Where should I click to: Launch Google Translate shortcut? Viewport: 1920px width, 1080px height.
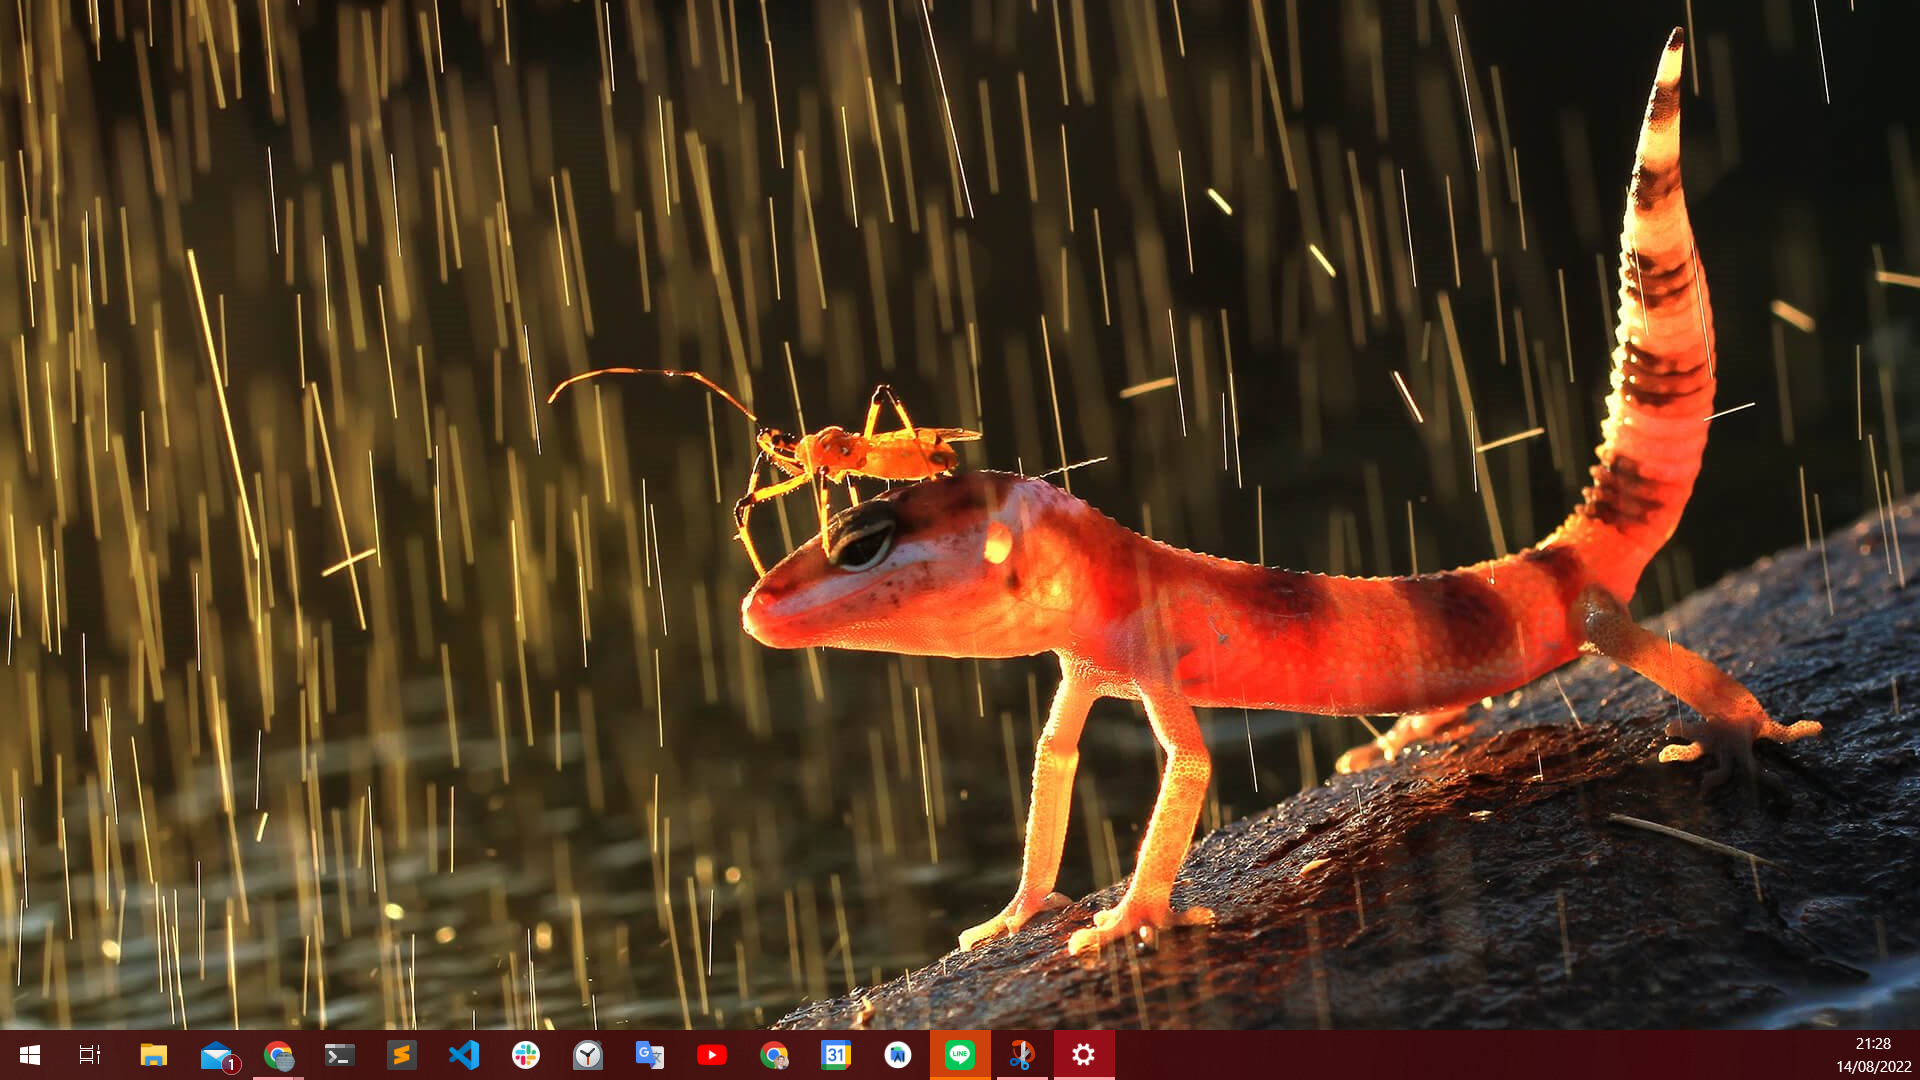pos(650,1055)
